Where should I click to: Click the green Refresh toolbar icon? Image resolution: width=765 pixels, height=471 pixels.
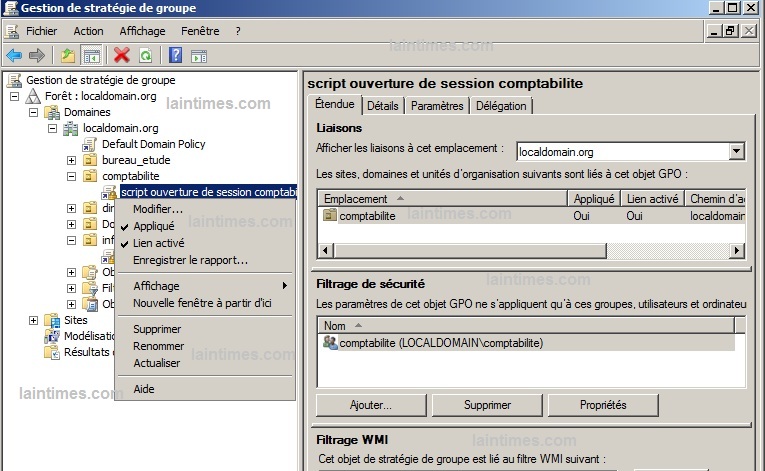[x=146, y=55]
